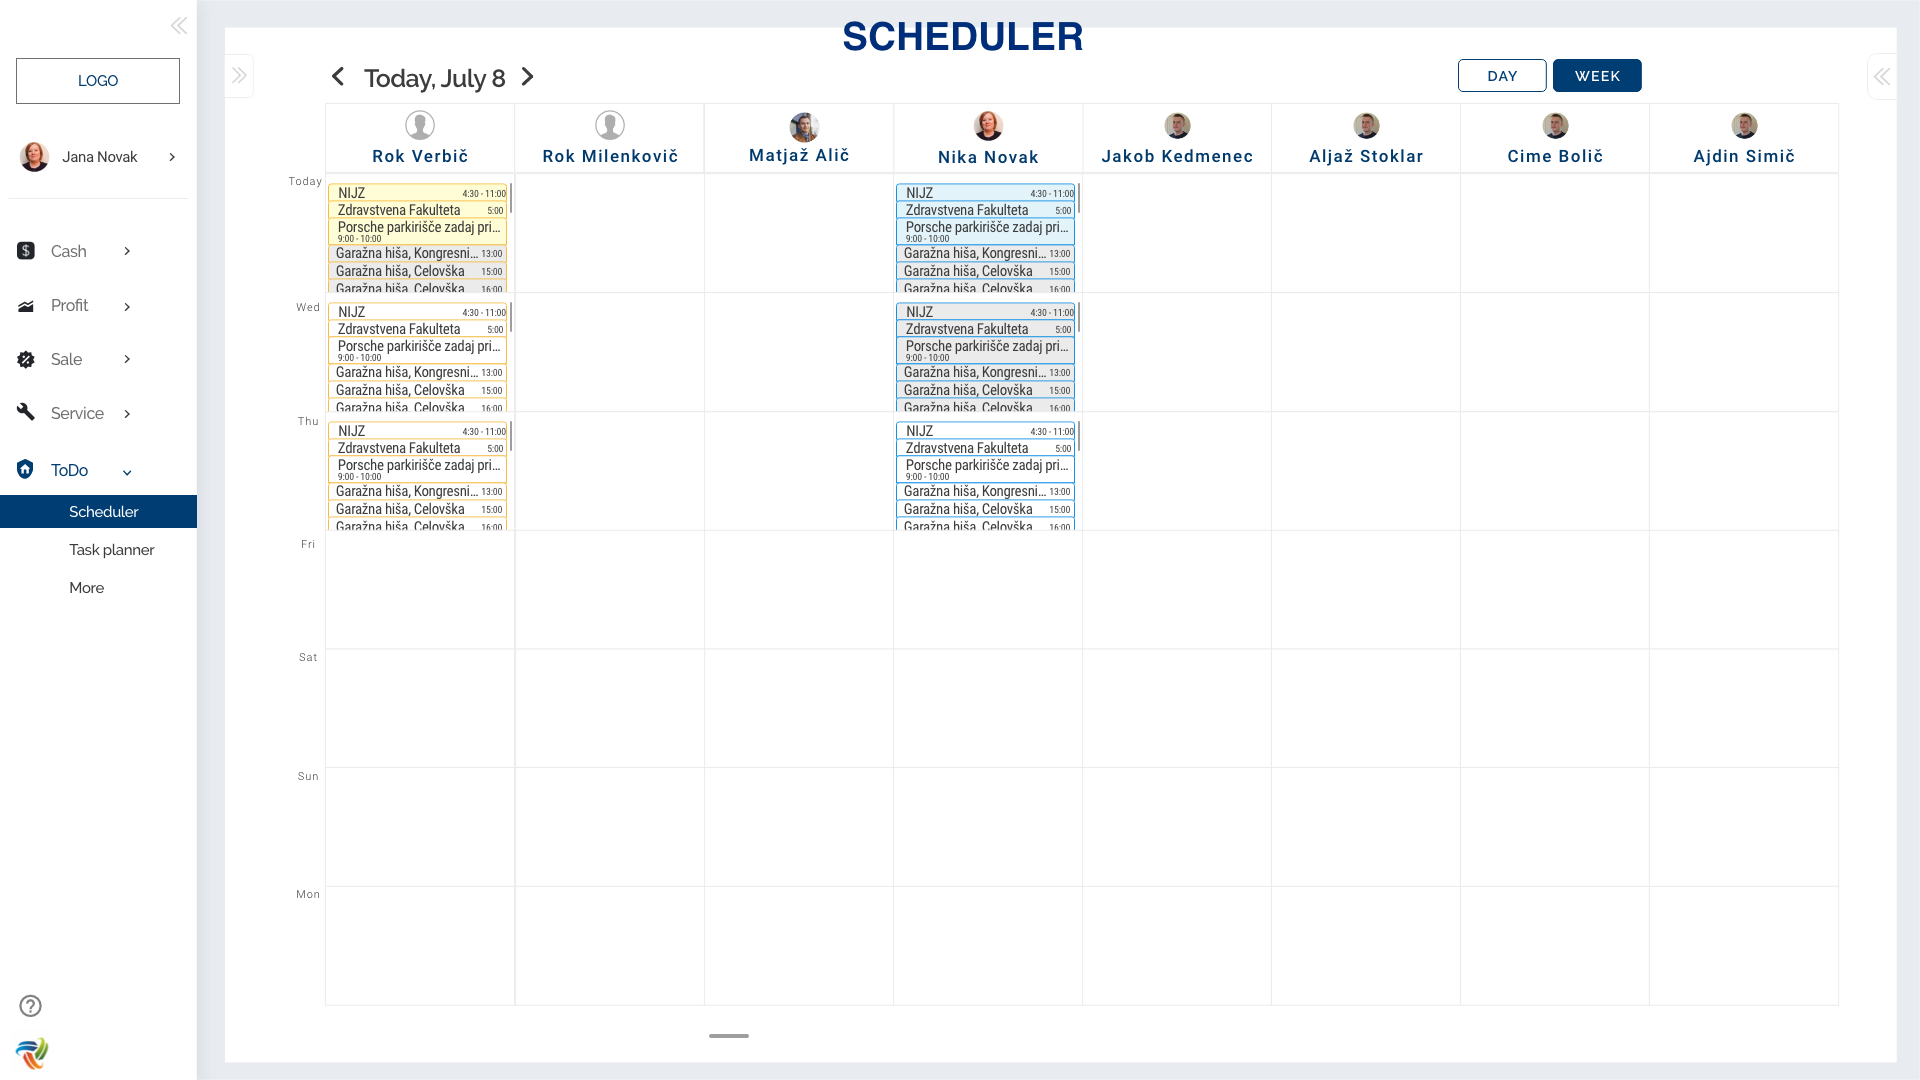Screen dimensions: 1920x1080
Task: Drag the horizontal scrollbar at bottom
Action: click(727, 1034)
